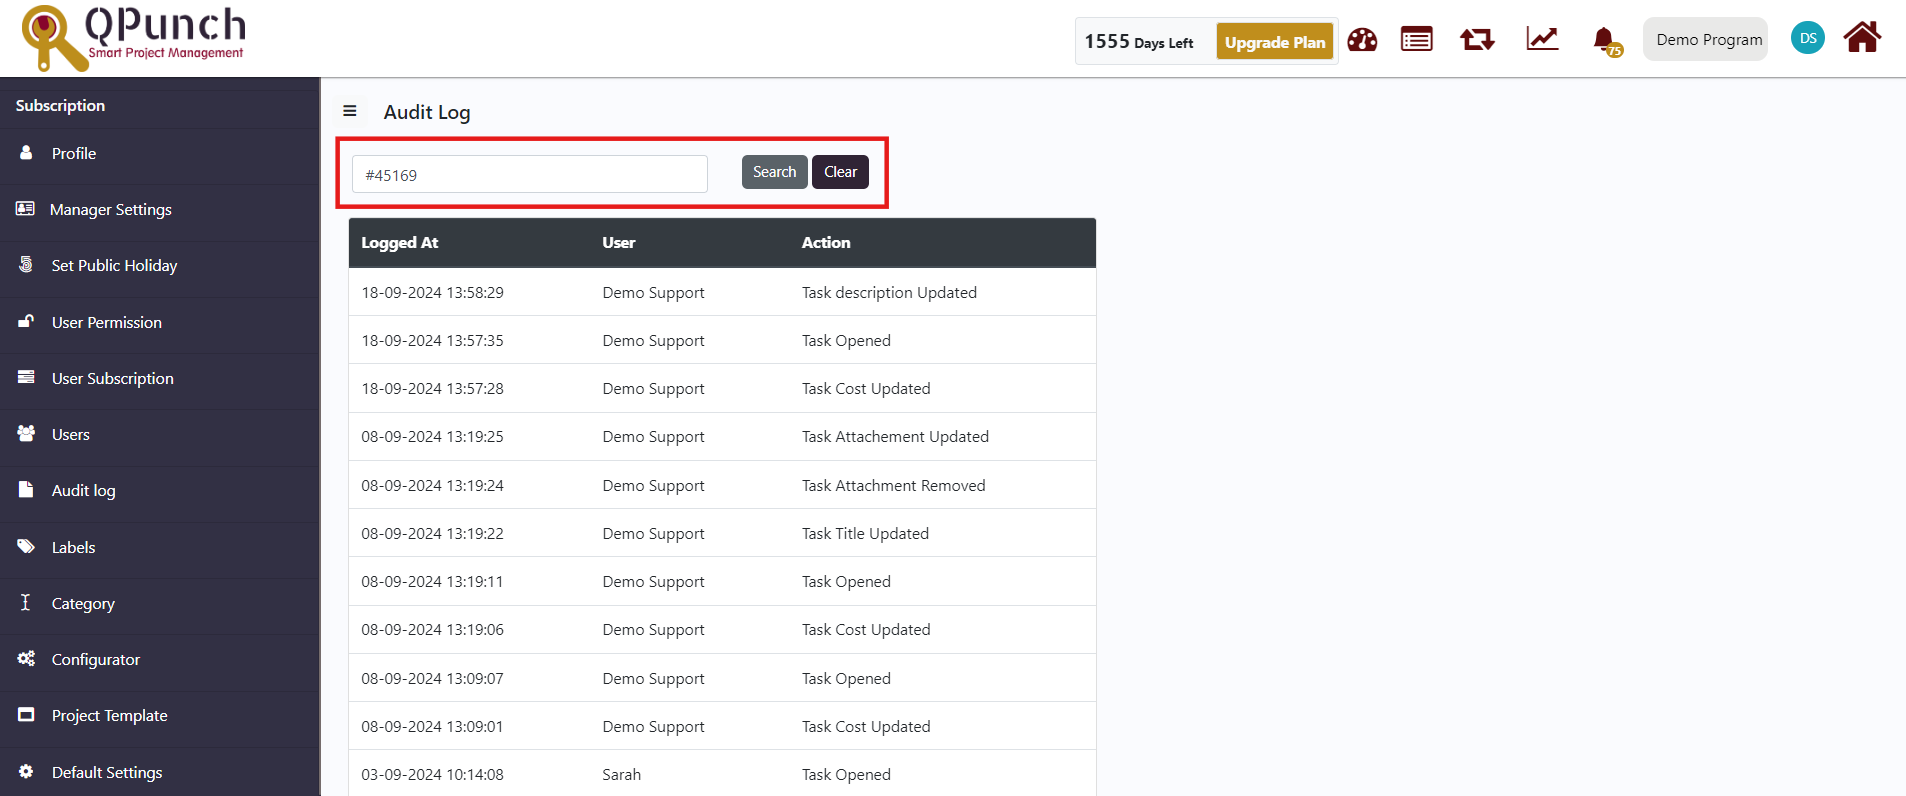Click the User column header

pyautogui.click(x=619, y=243)
